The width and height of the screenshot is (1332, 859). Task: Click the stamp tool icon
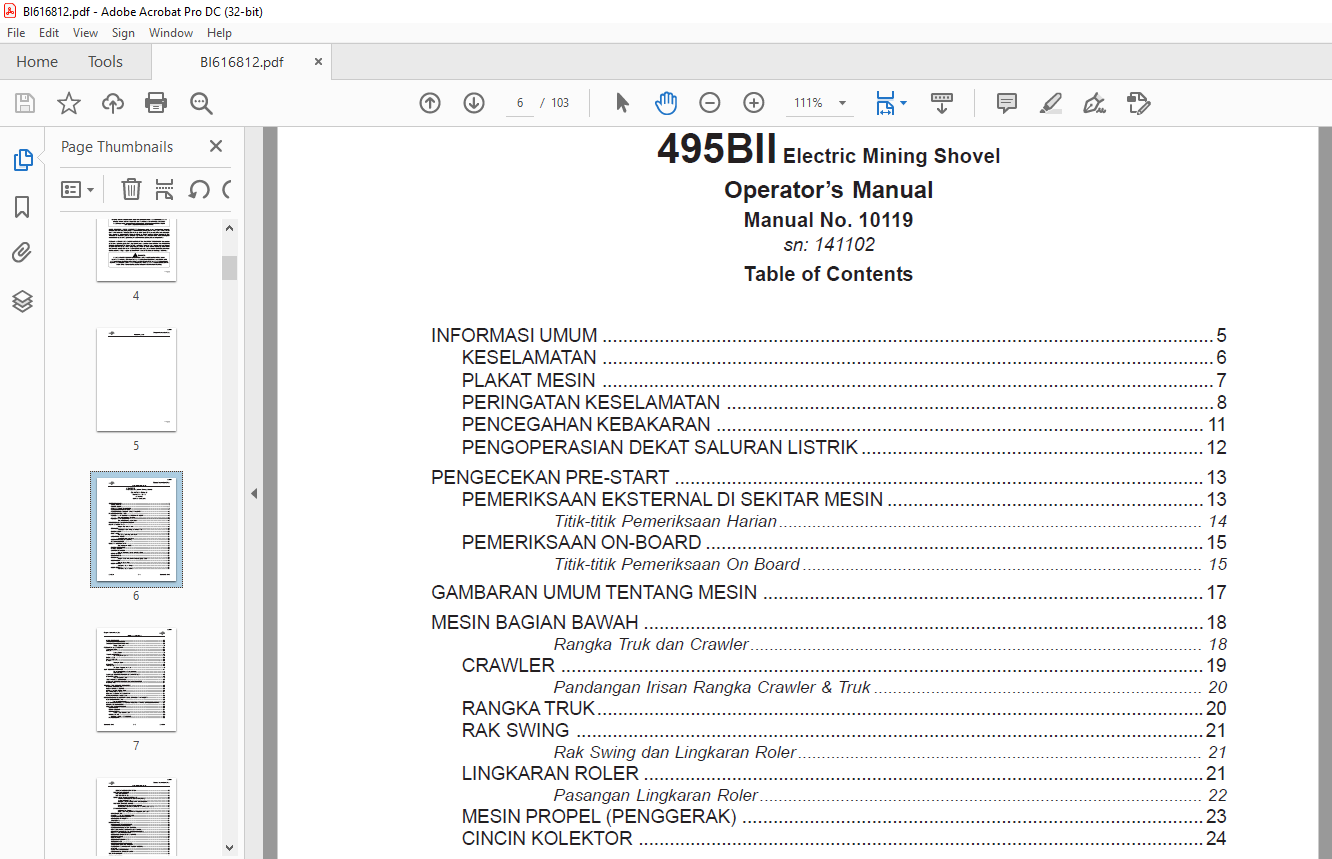(1138, 103)
